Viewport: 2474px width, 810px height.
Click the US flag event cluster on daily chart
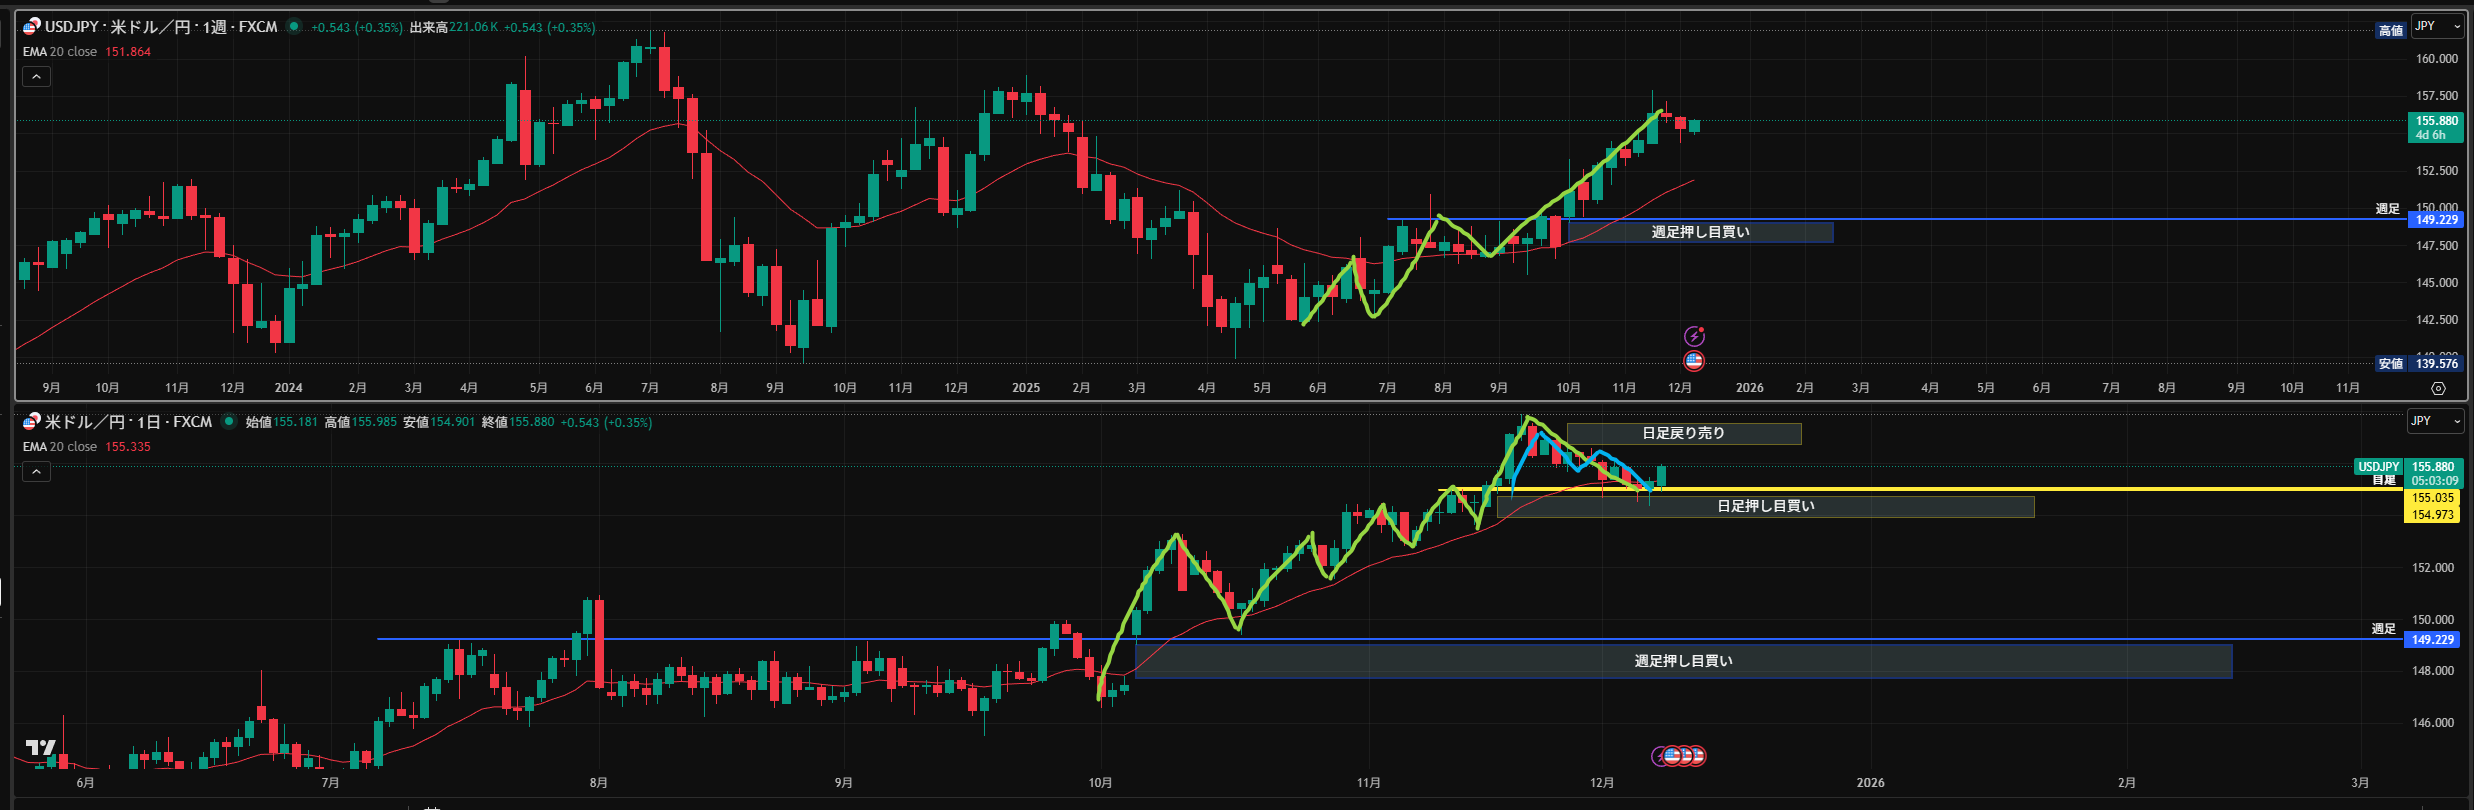pos(1682,756)
